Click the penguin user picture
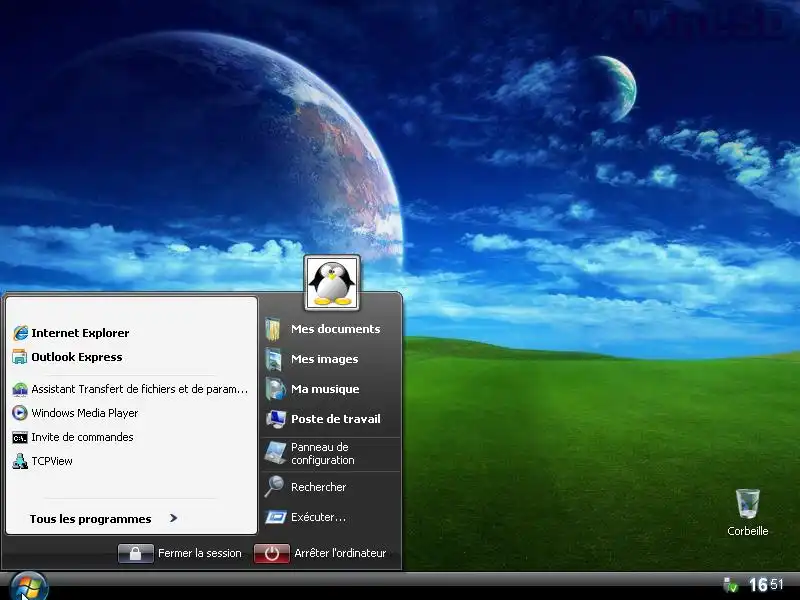This screenshot has height=600, width=800. [332, 283]
